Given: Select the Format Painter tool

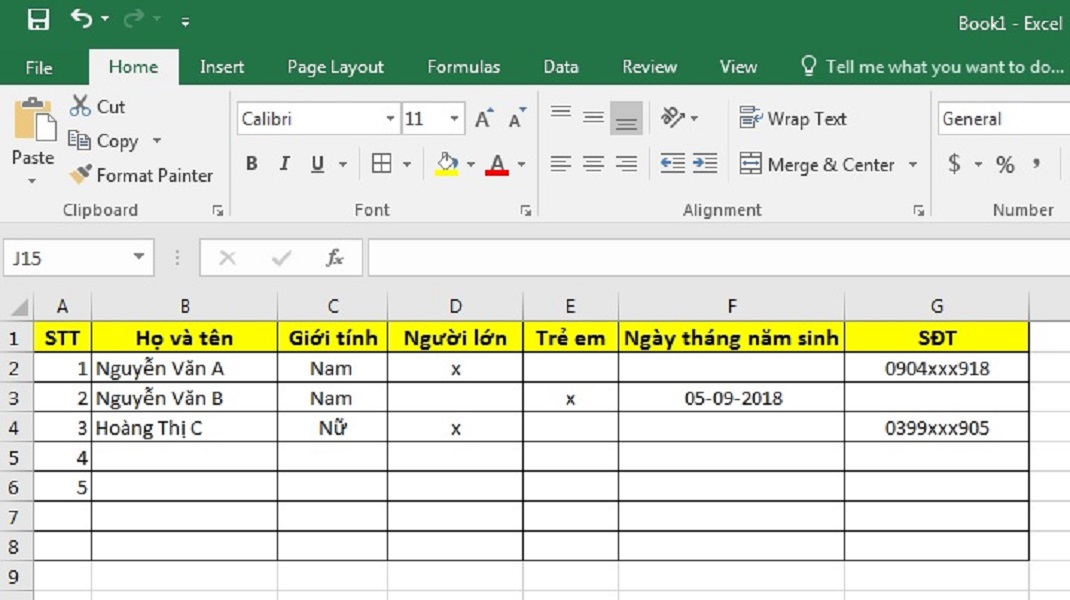Looking at the screenshot, I should point(141,175).
